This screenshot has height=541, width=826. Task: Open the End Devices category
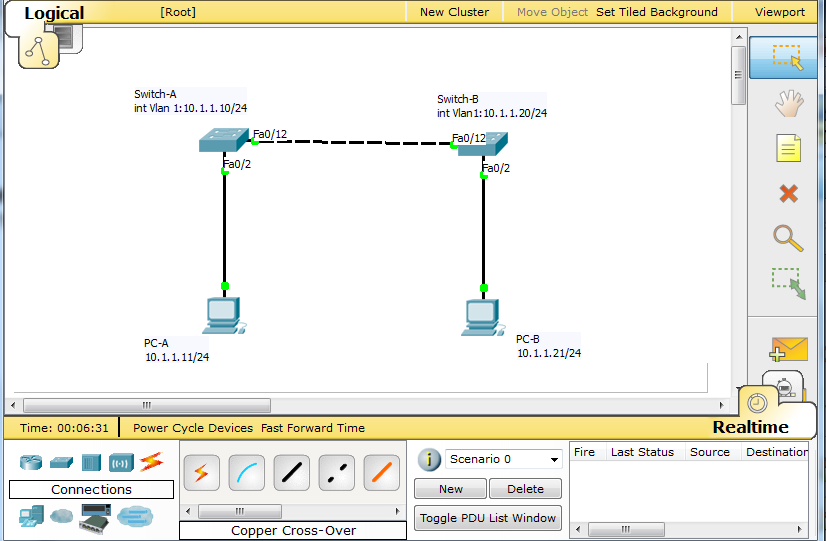click(x=32, y=516)
